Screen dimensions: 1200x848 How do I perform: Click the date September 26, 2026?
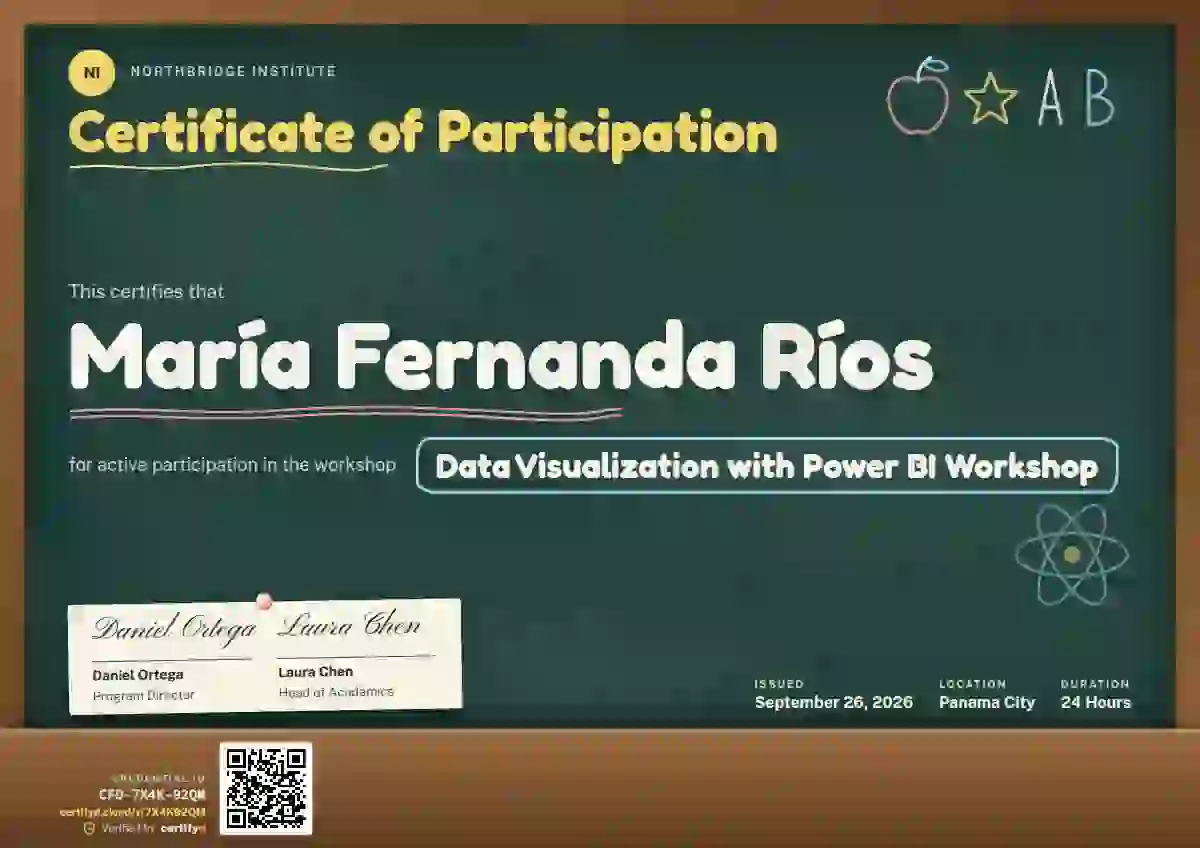tap(834, 702)
